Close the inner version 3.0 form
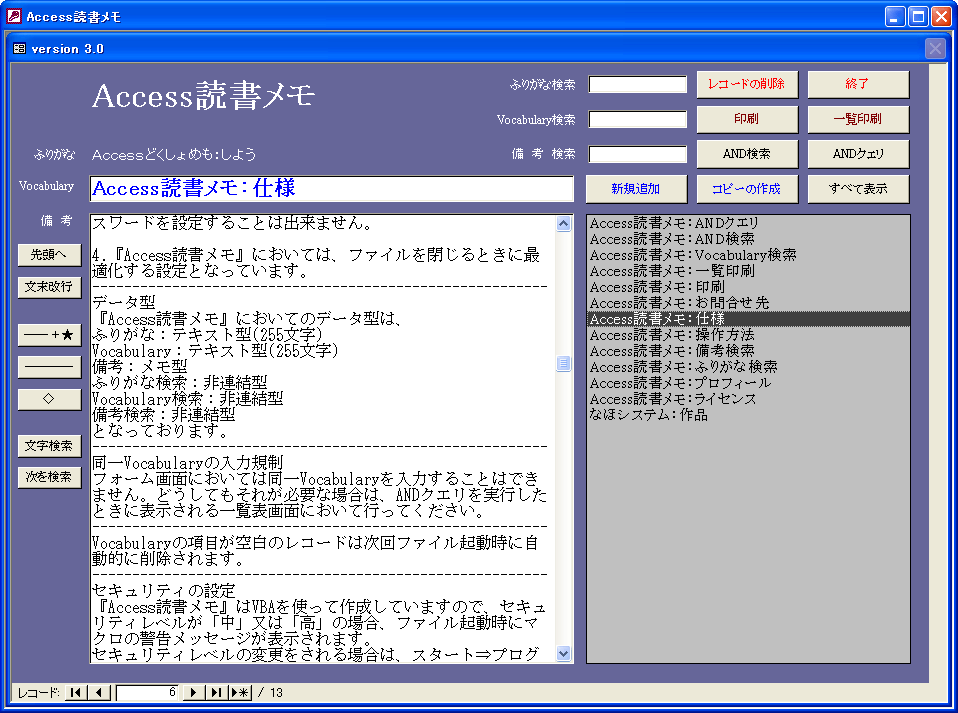The height and width of the screenshot is (713, 958). [x=935, y=48]
